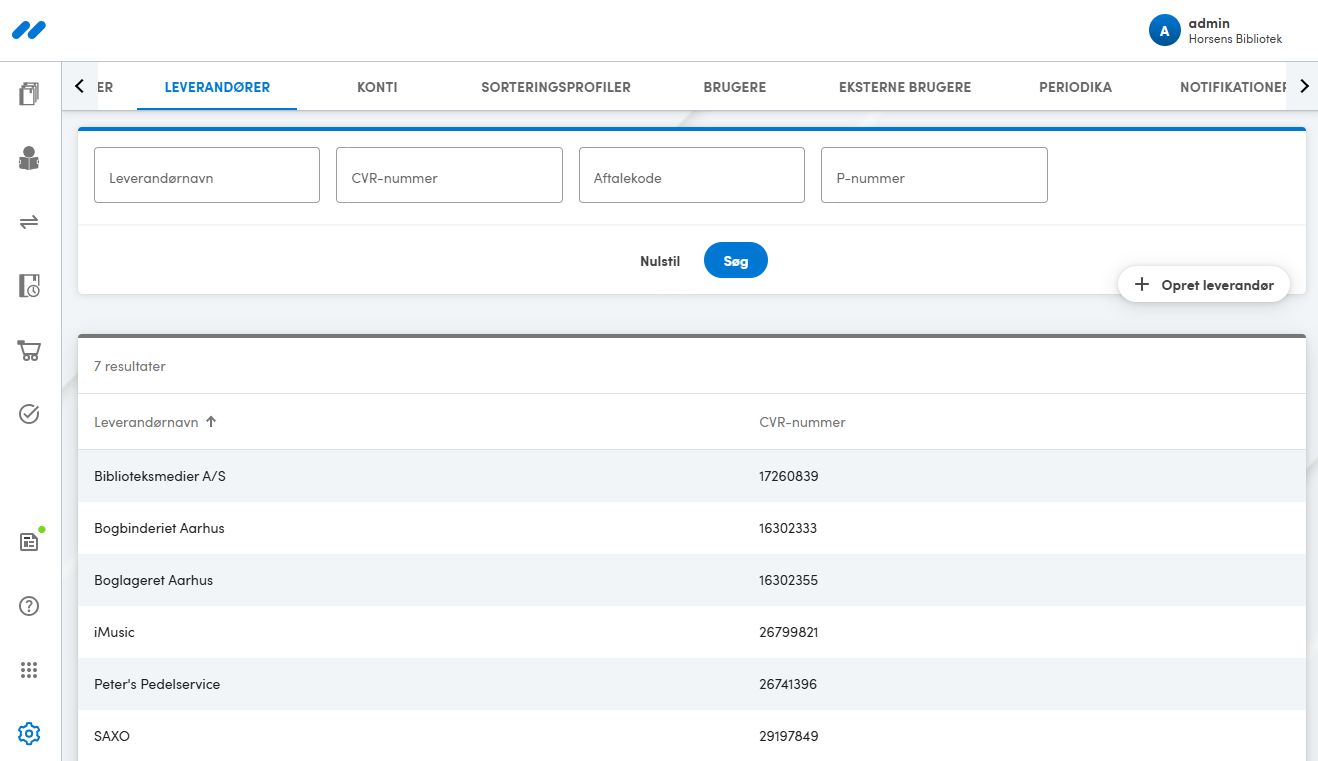Open the patron reader sidebar icon
This screenshot has width=1318, height=761.
coord(29,158)
